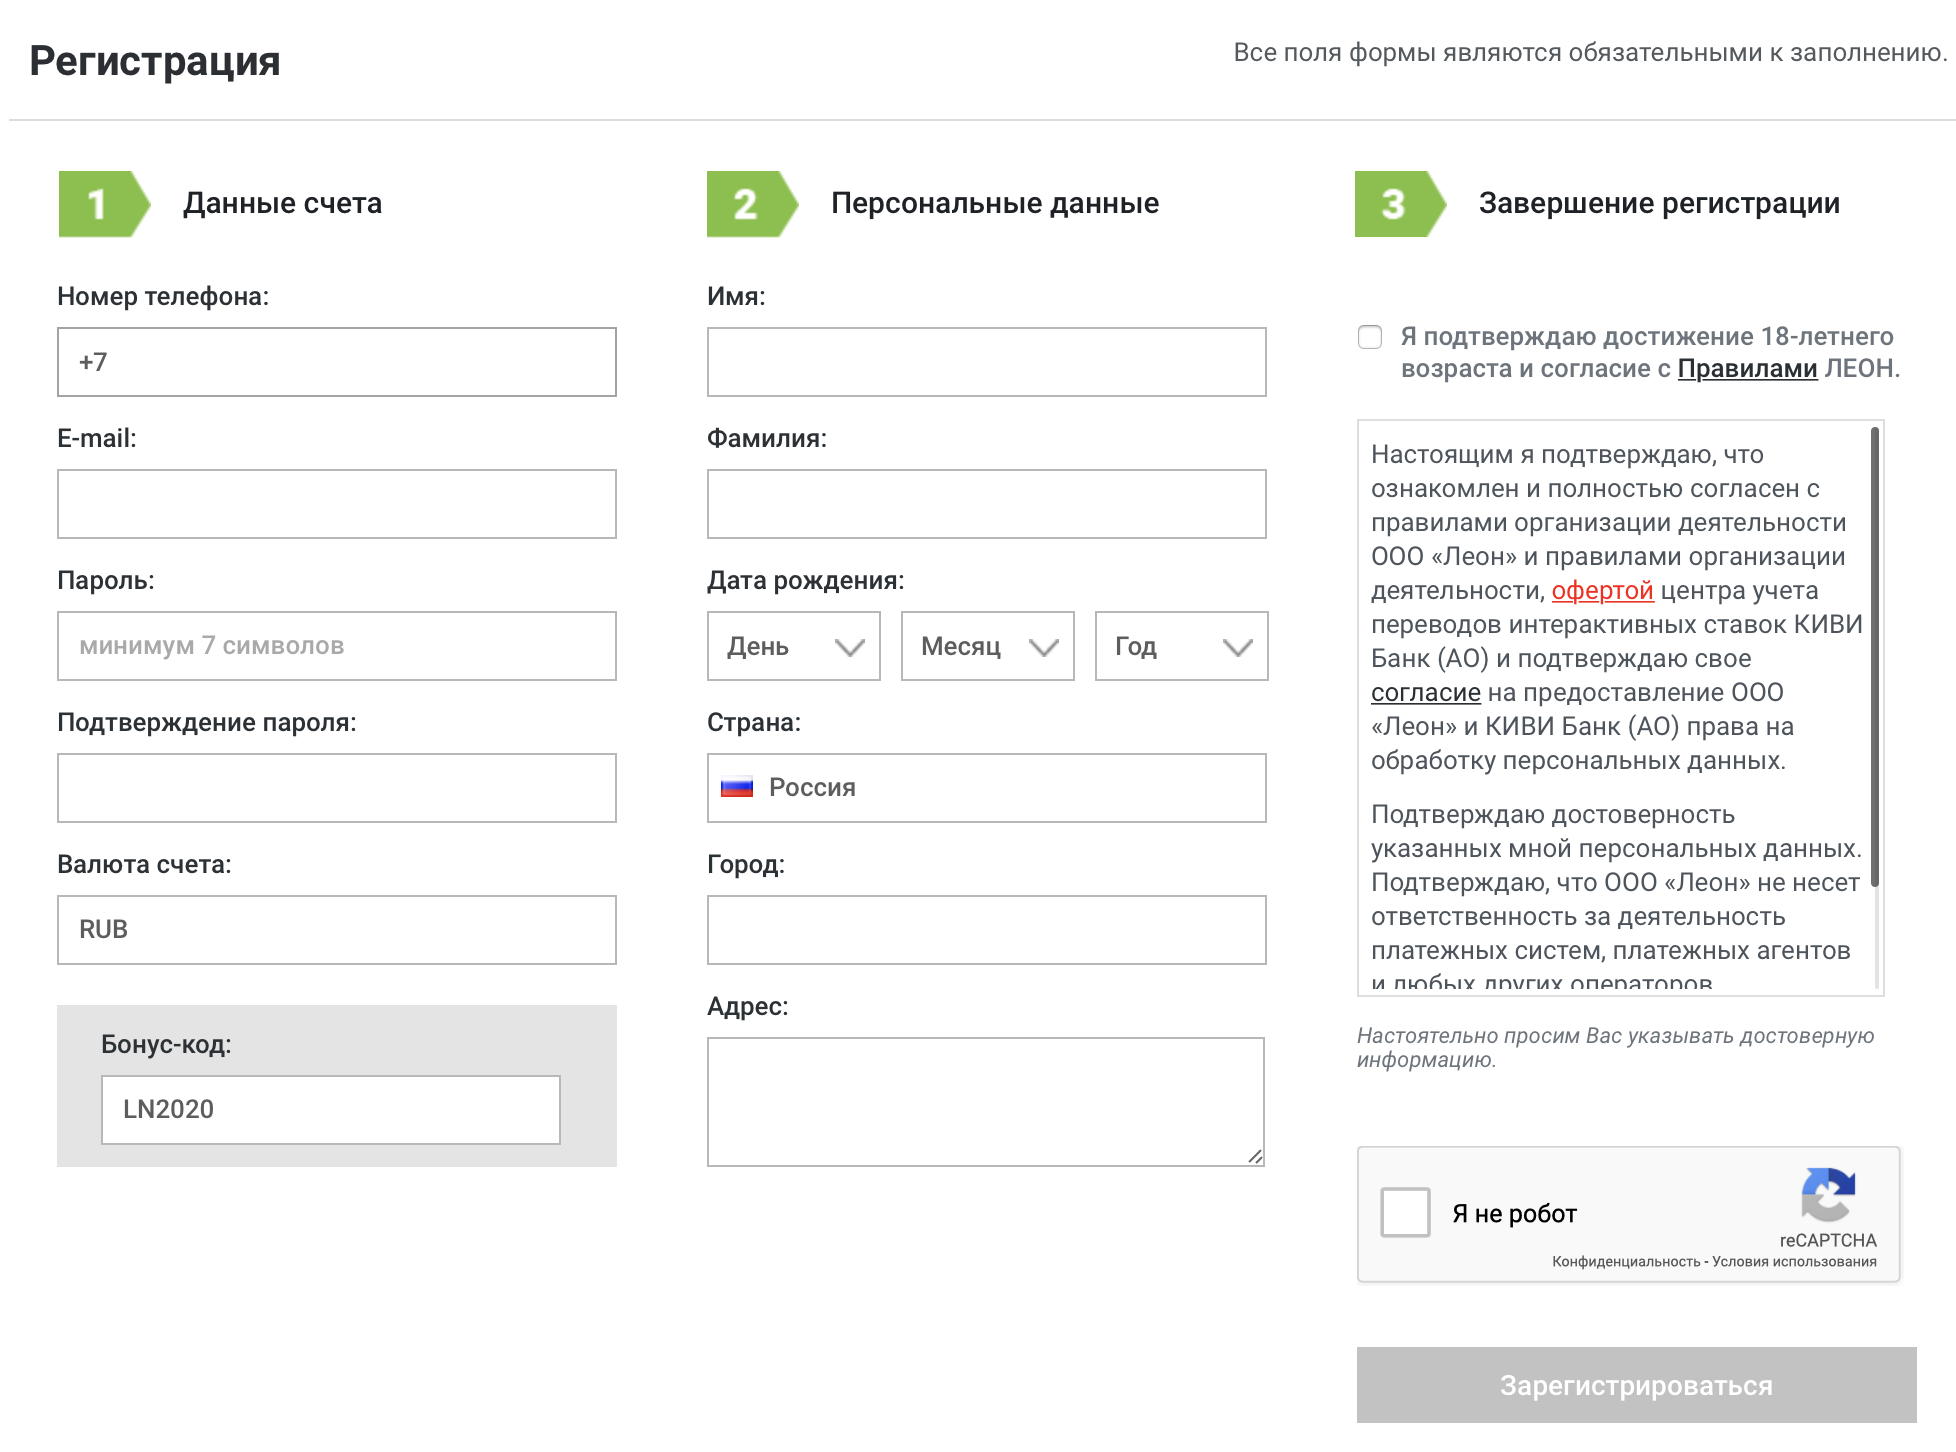This screenshot has width=1956, height=1452.
Task: Click the 'Регистрация' page heading
Action: point(155,61)
